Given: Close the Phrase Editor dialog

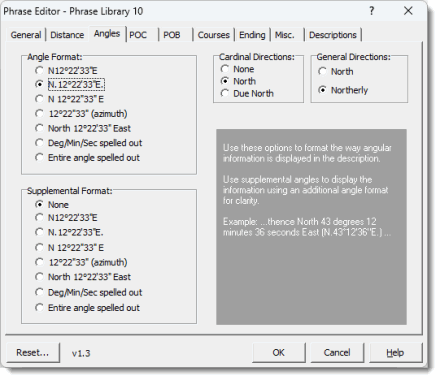Looking at the screenshot, I should pos(408,11).
